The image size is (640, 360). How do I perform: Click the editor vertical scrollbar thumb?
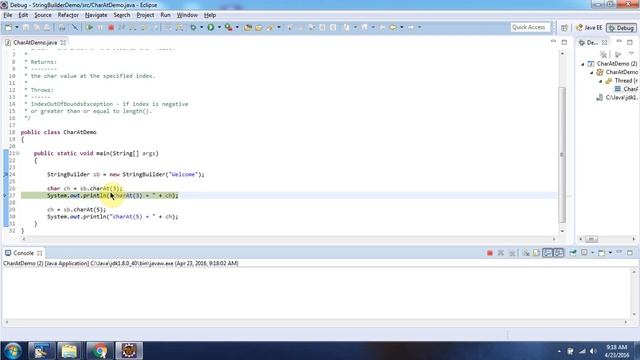pos(562,154)
